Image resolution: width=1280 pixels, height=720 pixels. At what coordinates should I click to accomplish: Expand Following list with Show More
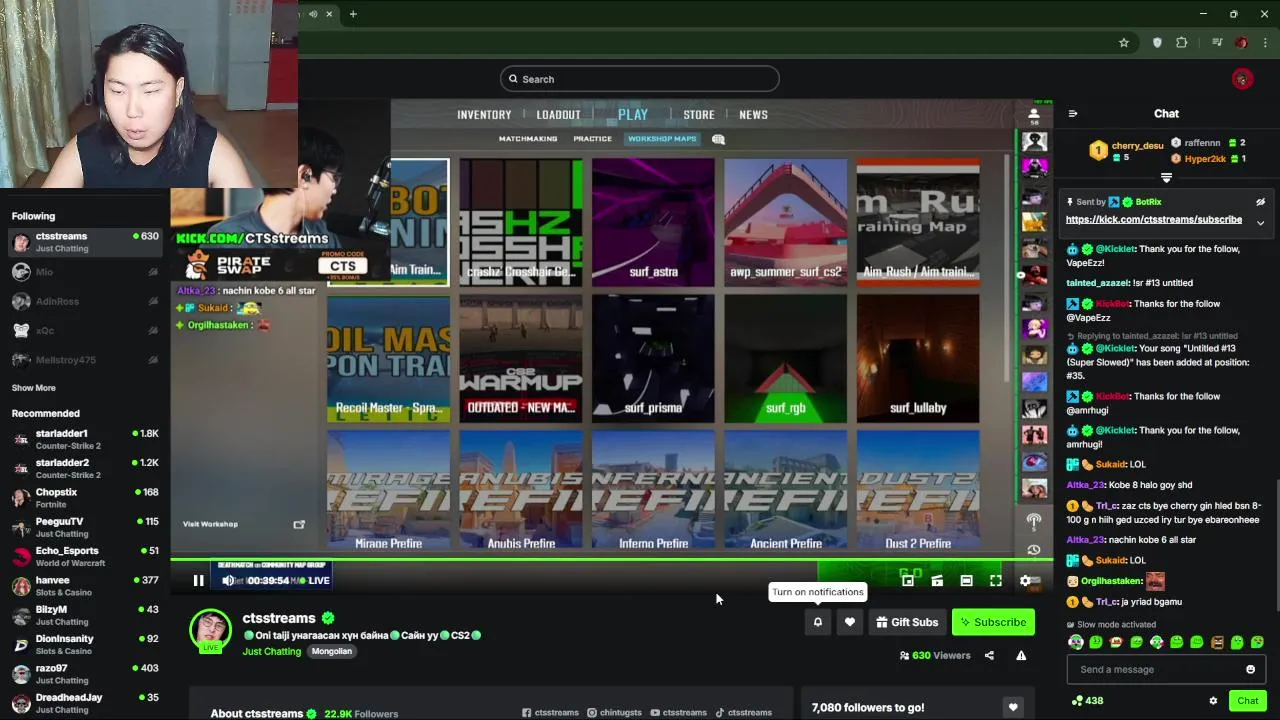coord(34,388)
